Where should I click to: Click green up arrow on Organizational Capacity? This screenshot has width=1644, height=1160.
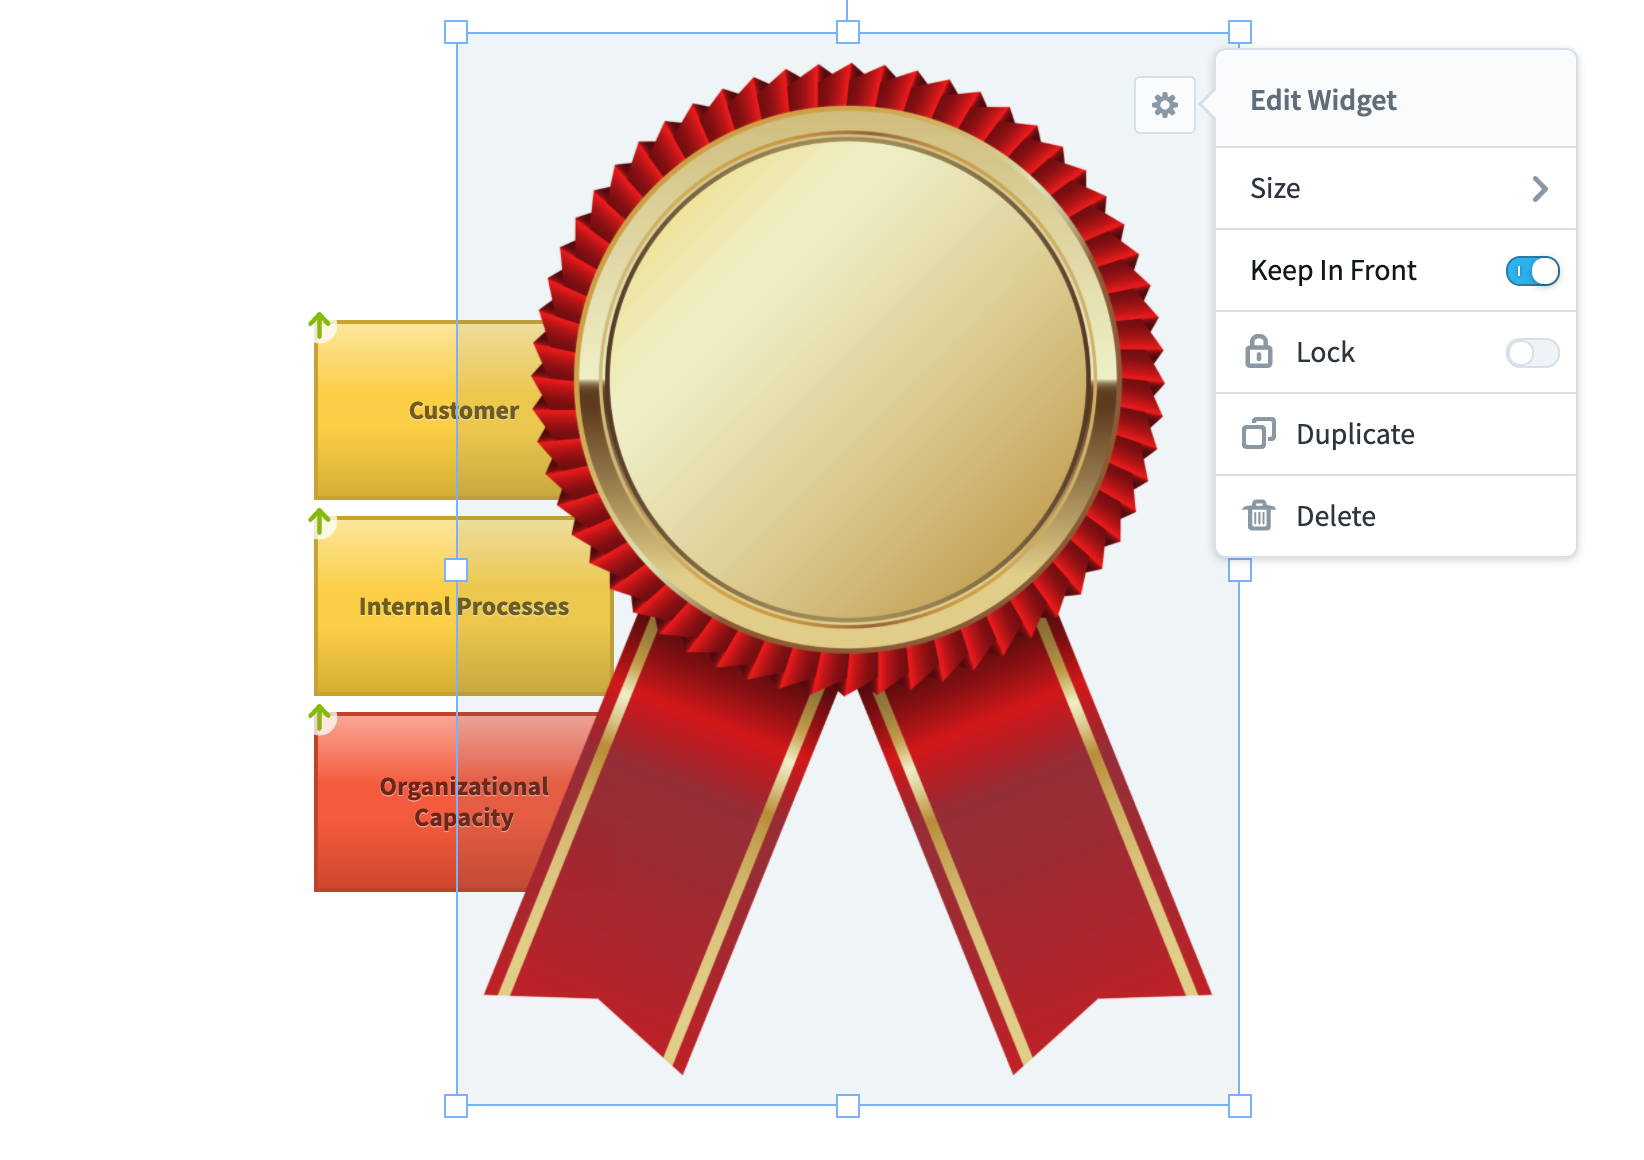pos(320,718)
